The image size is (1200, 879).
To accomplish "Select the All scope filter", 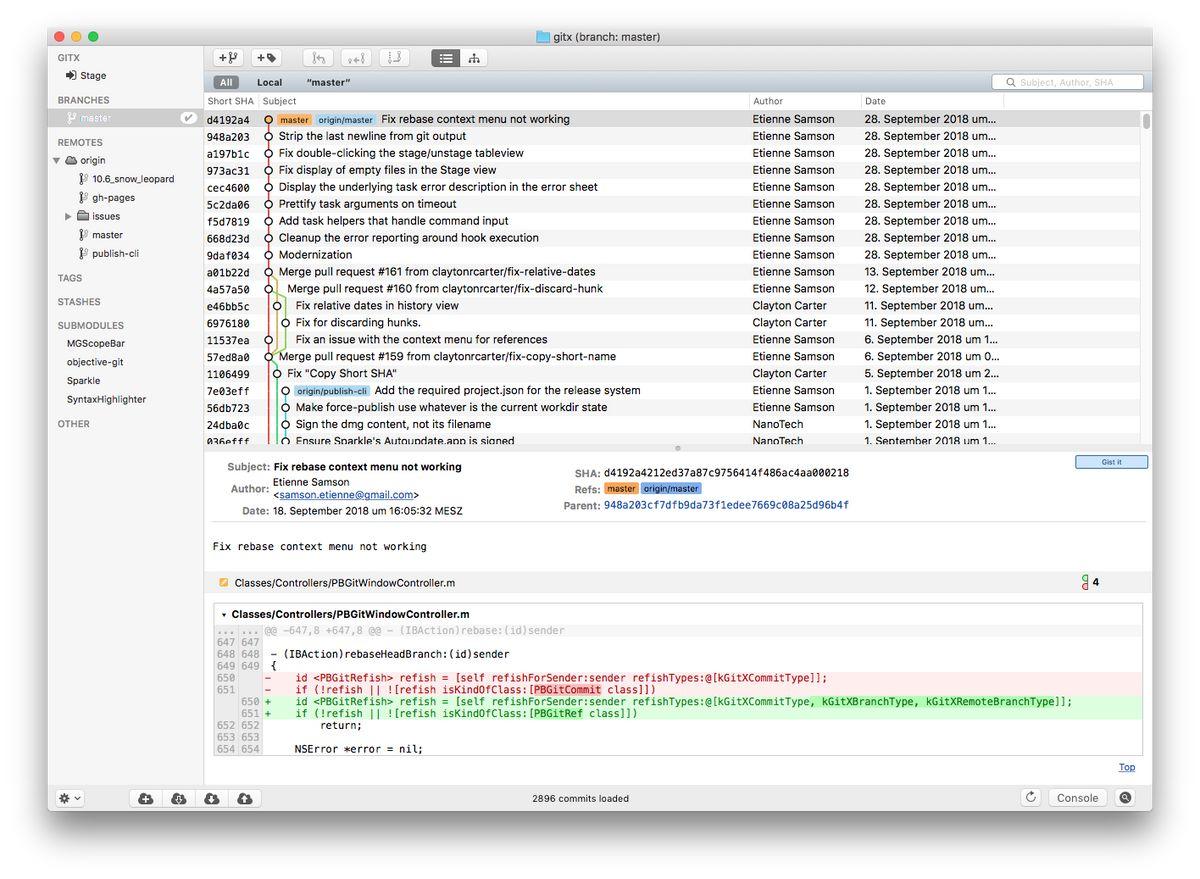I will pos(226,83).
